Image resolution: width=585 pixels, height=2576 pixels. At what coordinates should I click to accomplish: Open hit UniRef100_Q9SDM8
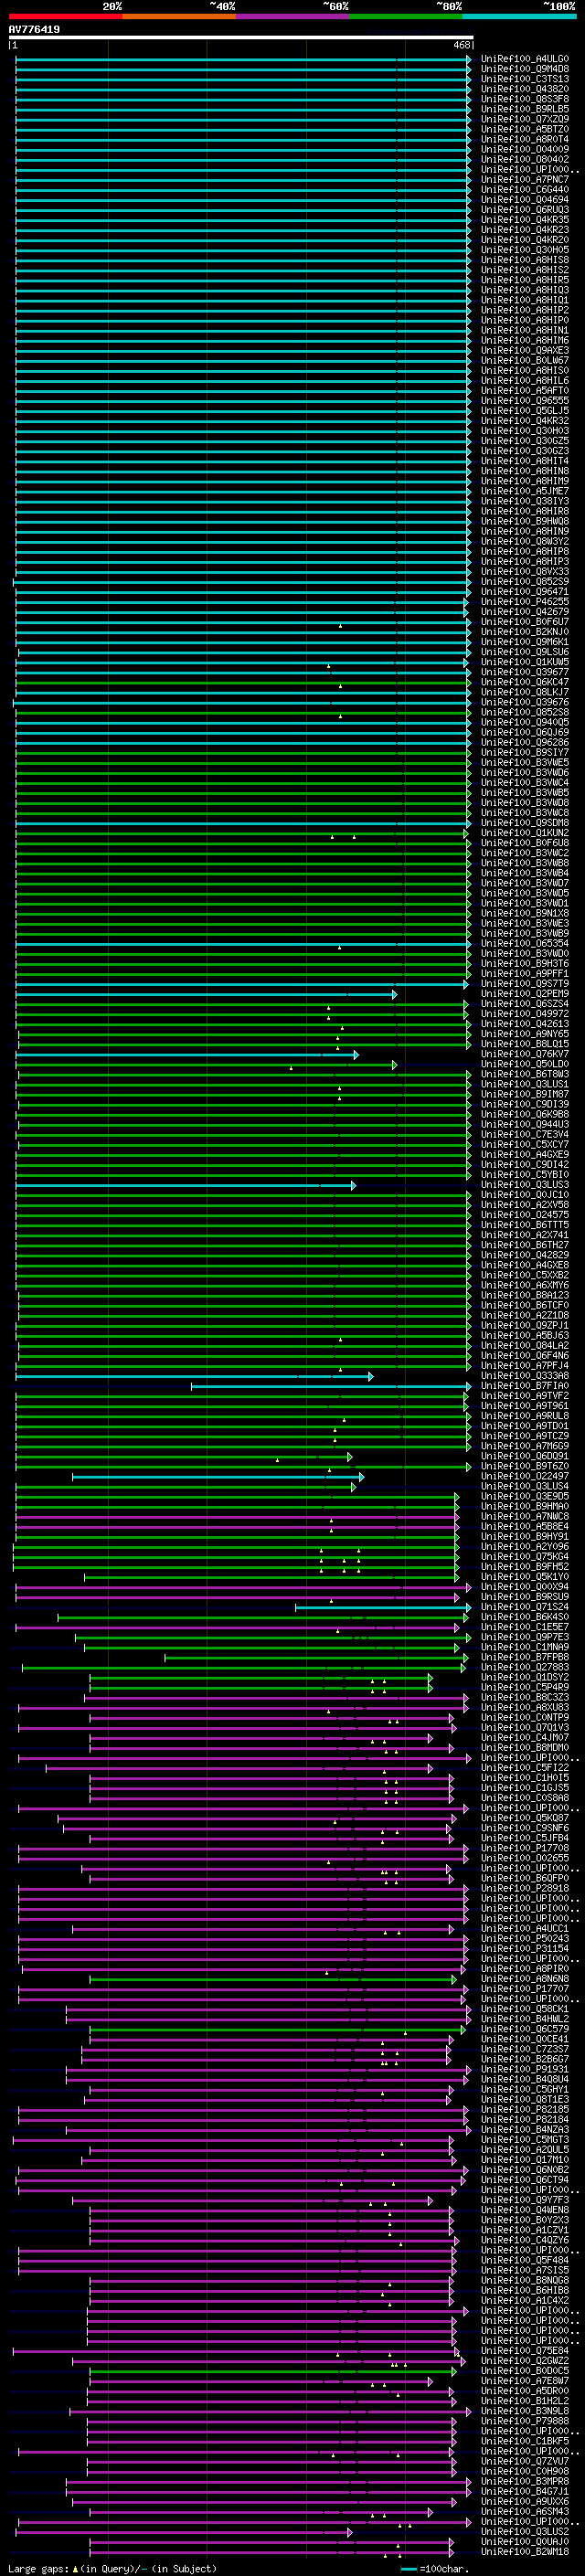(x=525, y=823)
